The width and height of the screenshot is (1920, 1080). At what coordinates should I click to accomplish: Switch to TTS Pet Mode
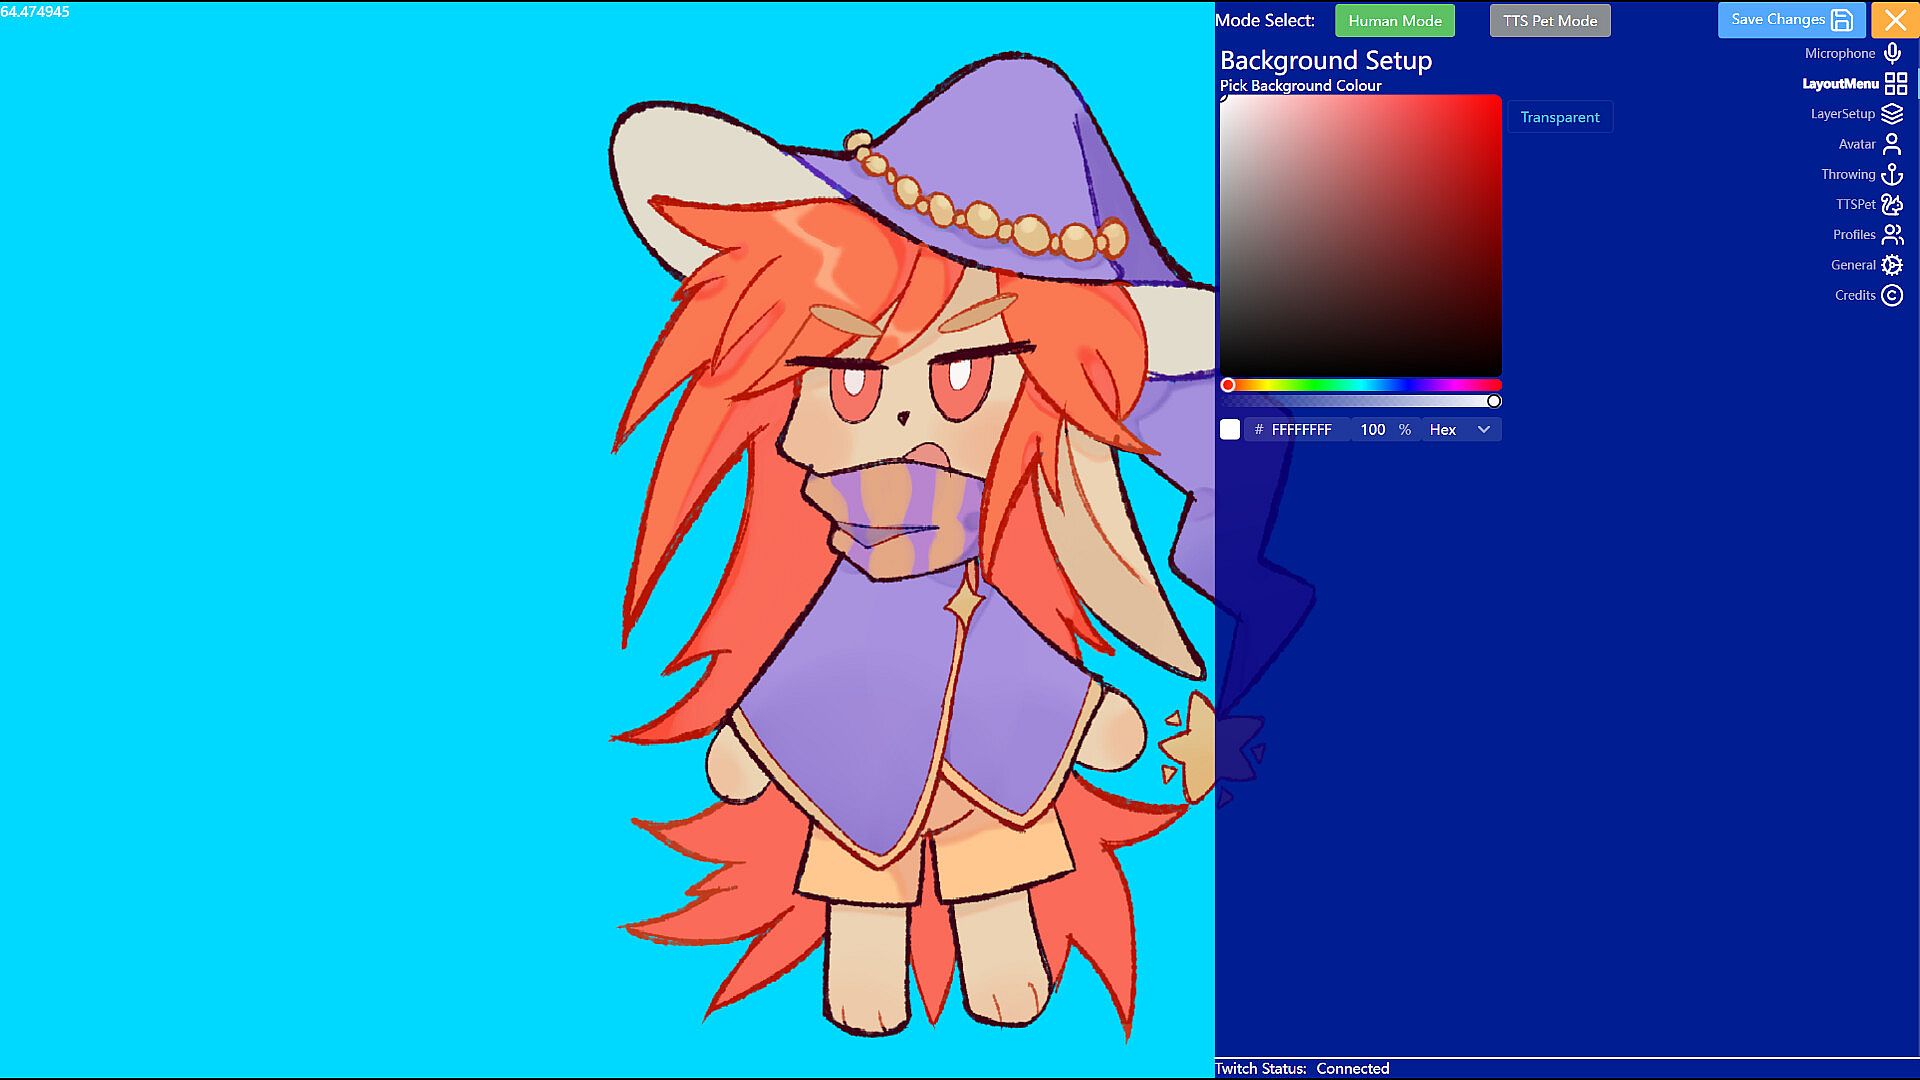(1549, 21)
